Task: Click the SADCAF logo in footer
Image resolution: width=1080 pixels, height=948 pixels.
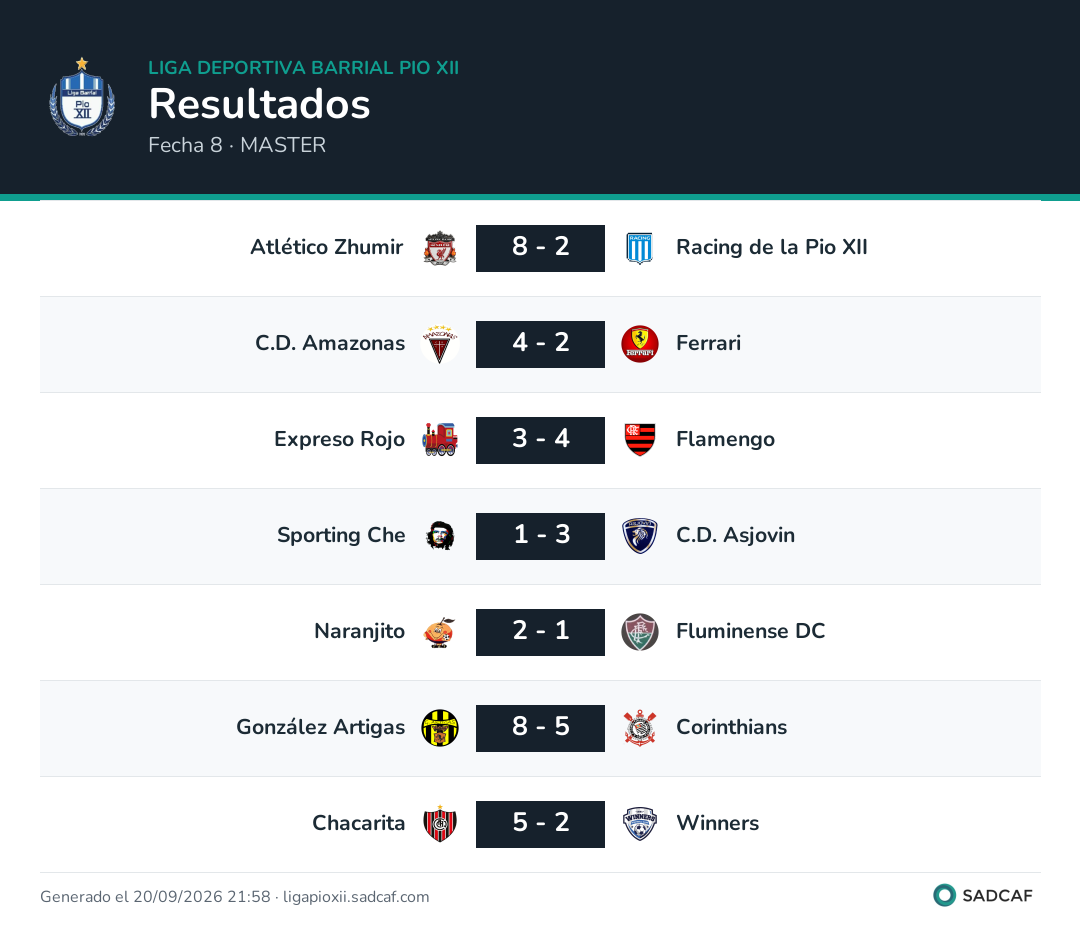Action: point(983,895)
